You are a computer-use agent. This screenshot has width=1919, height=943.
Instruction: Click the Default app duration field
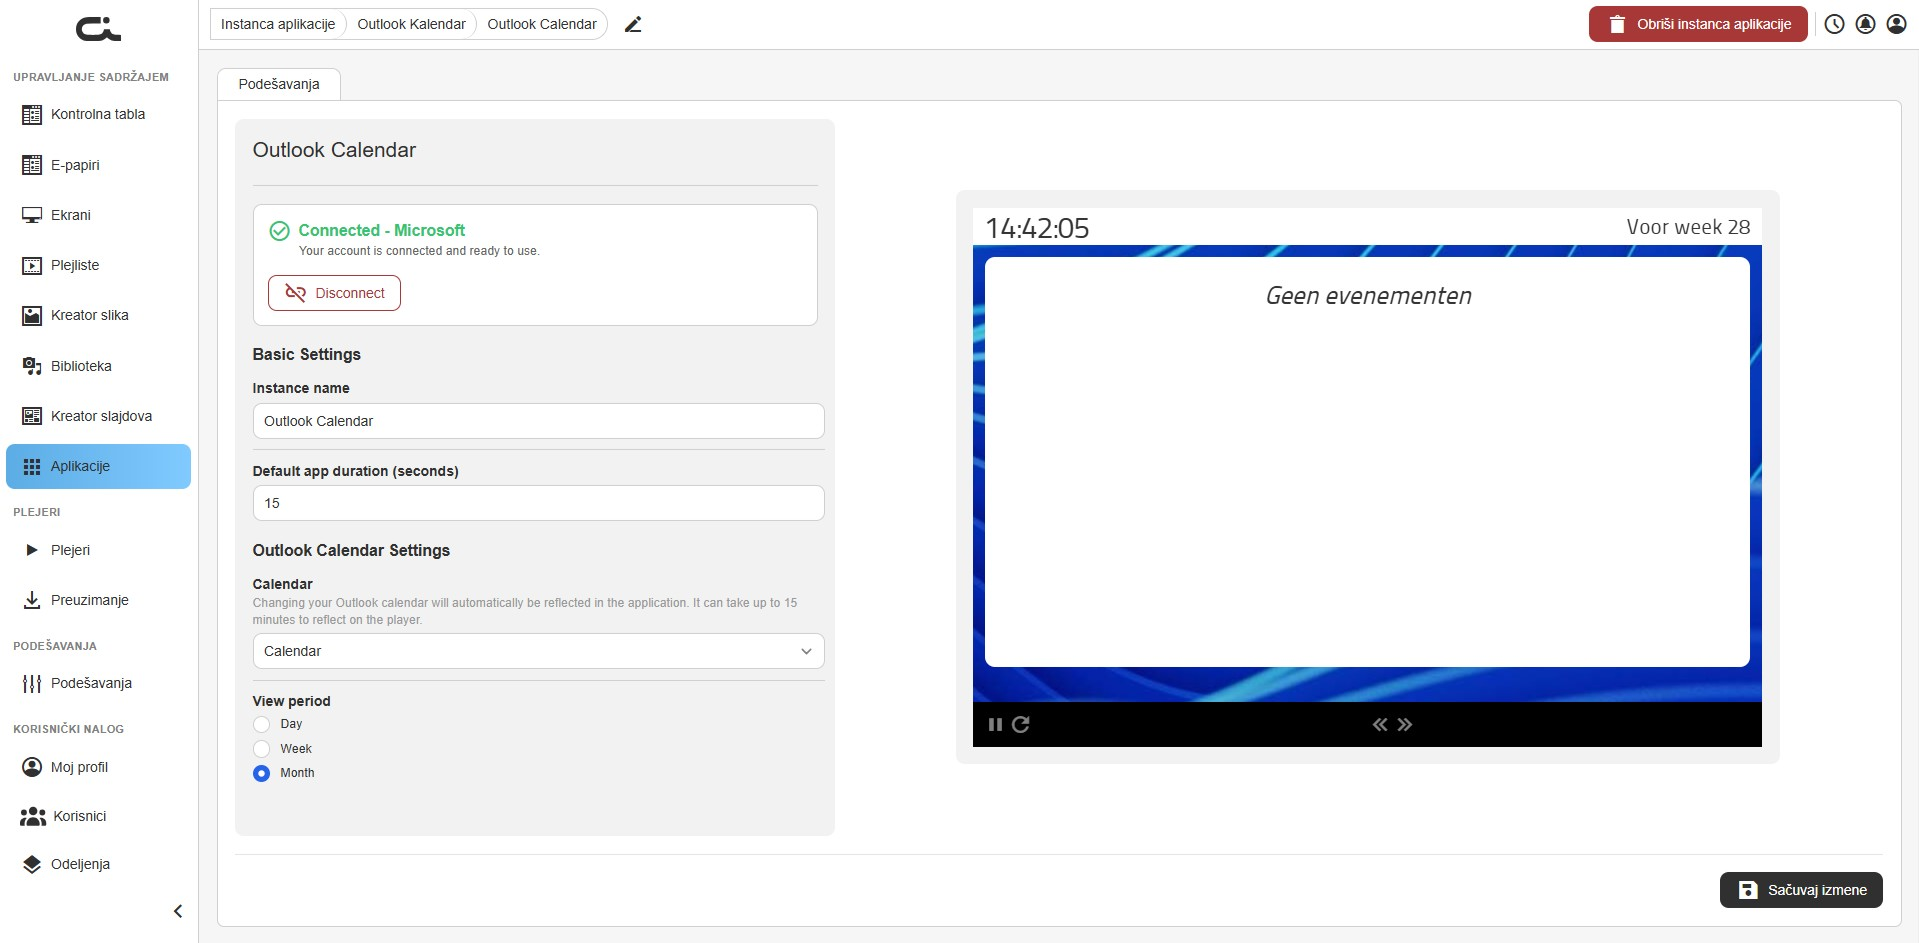(x=538, y=503)
